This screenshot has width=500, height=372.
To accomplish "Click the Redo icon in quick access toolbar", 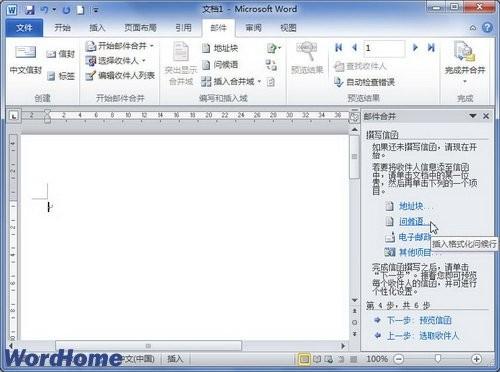I will (x=66, y=10).
